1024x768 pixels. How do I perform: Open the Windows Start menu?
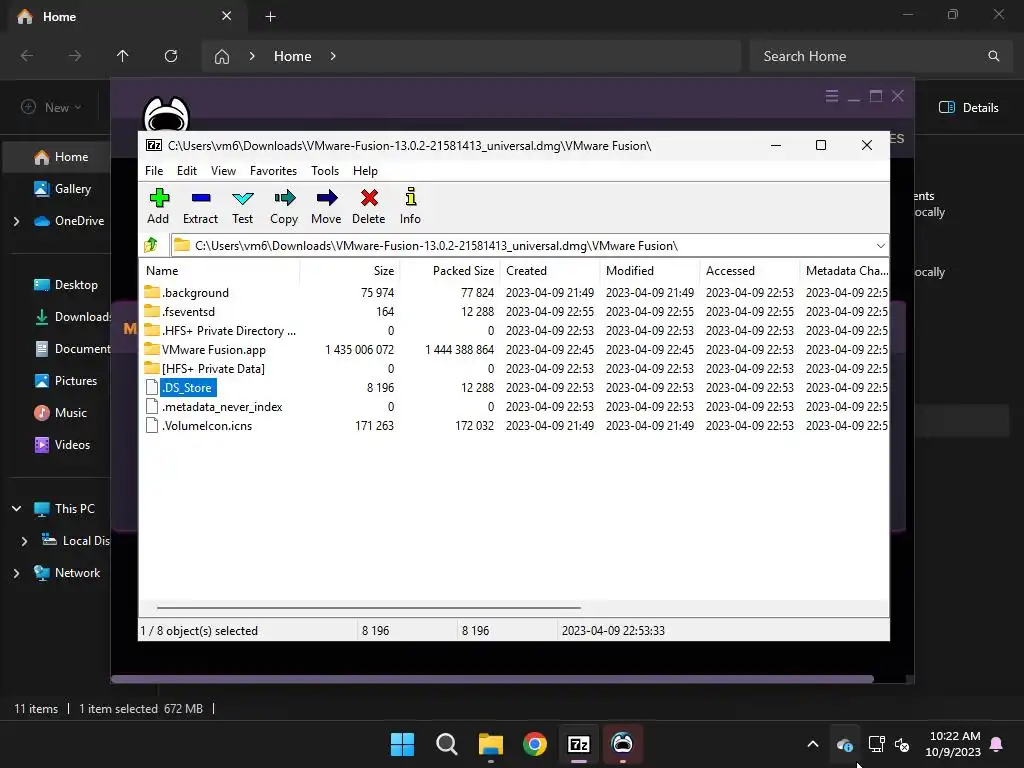point(402,744)
